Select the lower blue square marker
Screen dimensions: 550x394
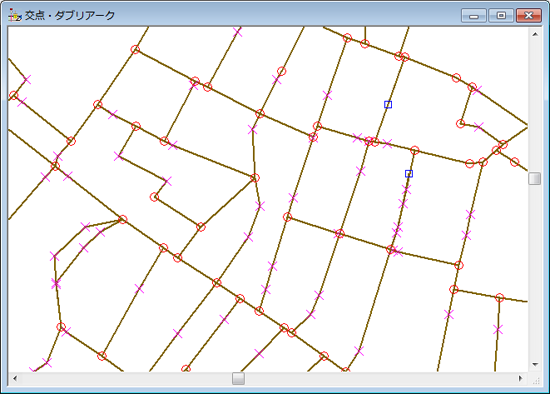(409, 174)
